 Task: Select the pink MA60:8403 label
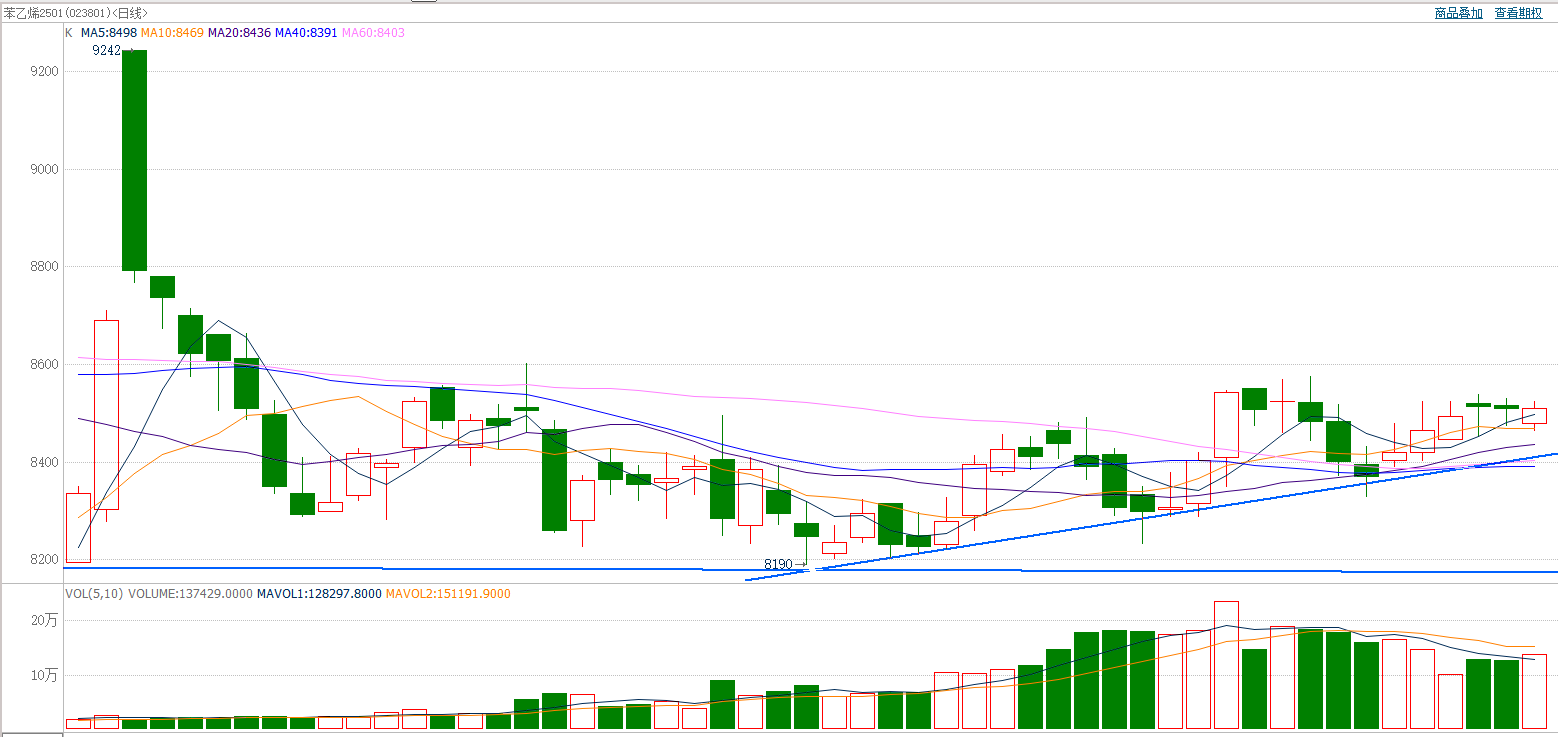click(373, 33)
